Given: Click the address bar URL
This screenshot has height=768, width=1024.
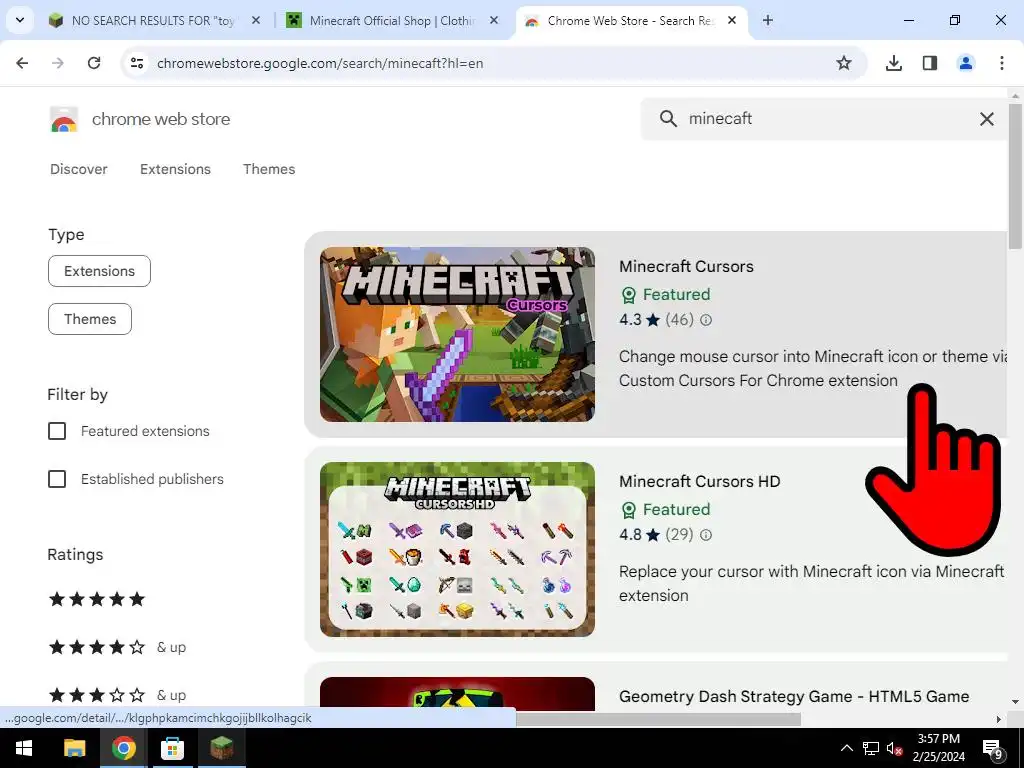Looking at the screenshot, I should pos(320,63).
